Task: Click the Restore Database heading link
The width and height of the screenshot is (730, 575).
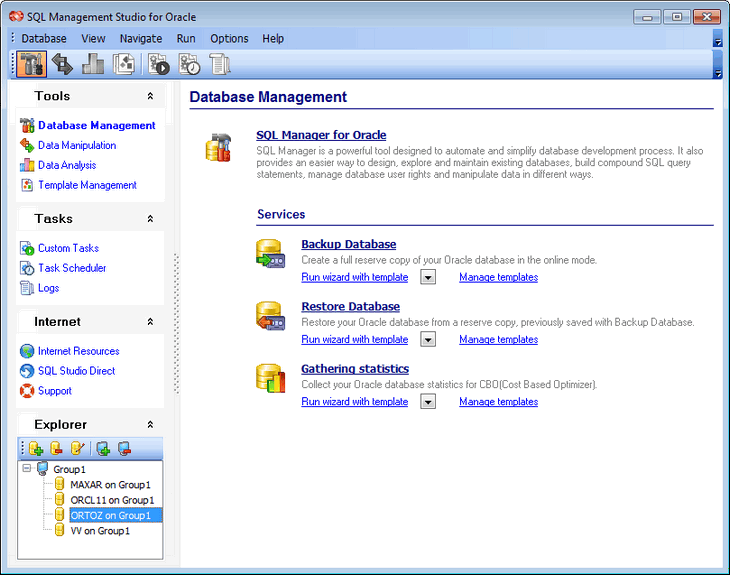Action: (351, 306)
